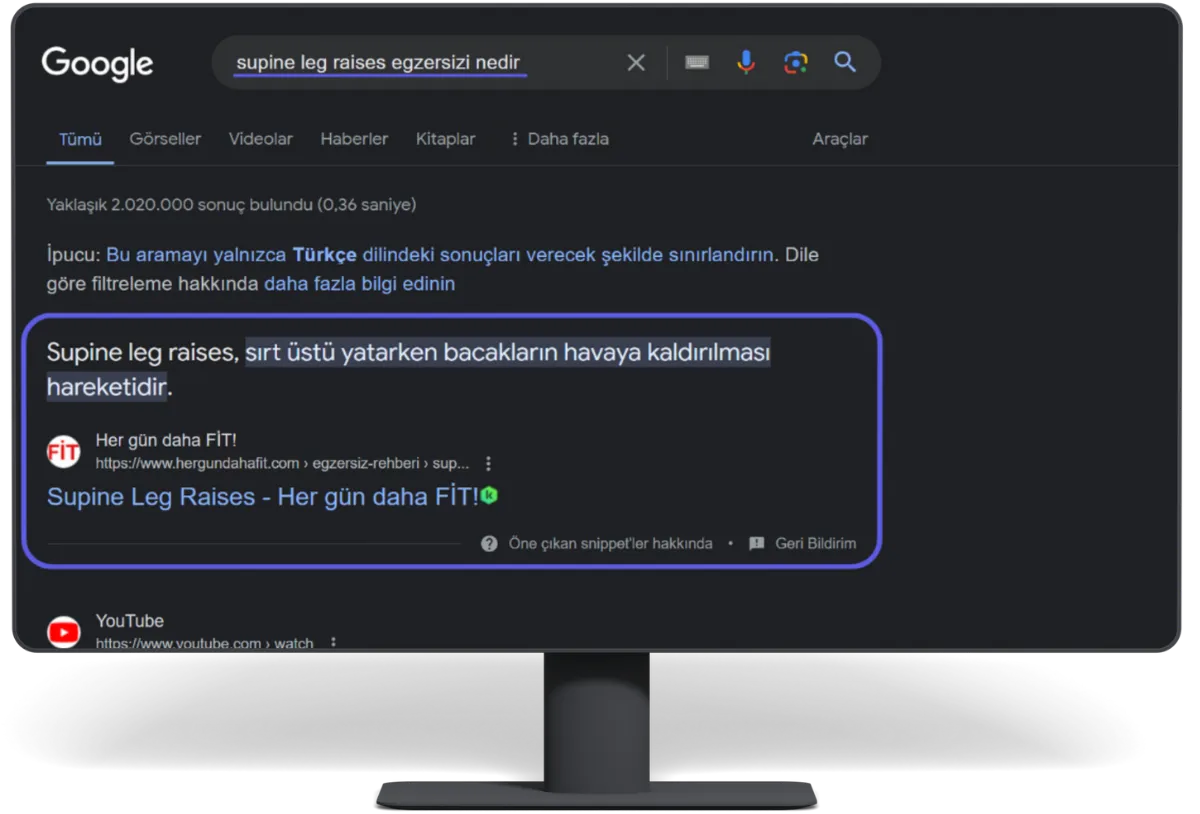Viewport: 1200px width, 814px height.
Task: Switch to the Videolar tab
Action: pos(260,139)
